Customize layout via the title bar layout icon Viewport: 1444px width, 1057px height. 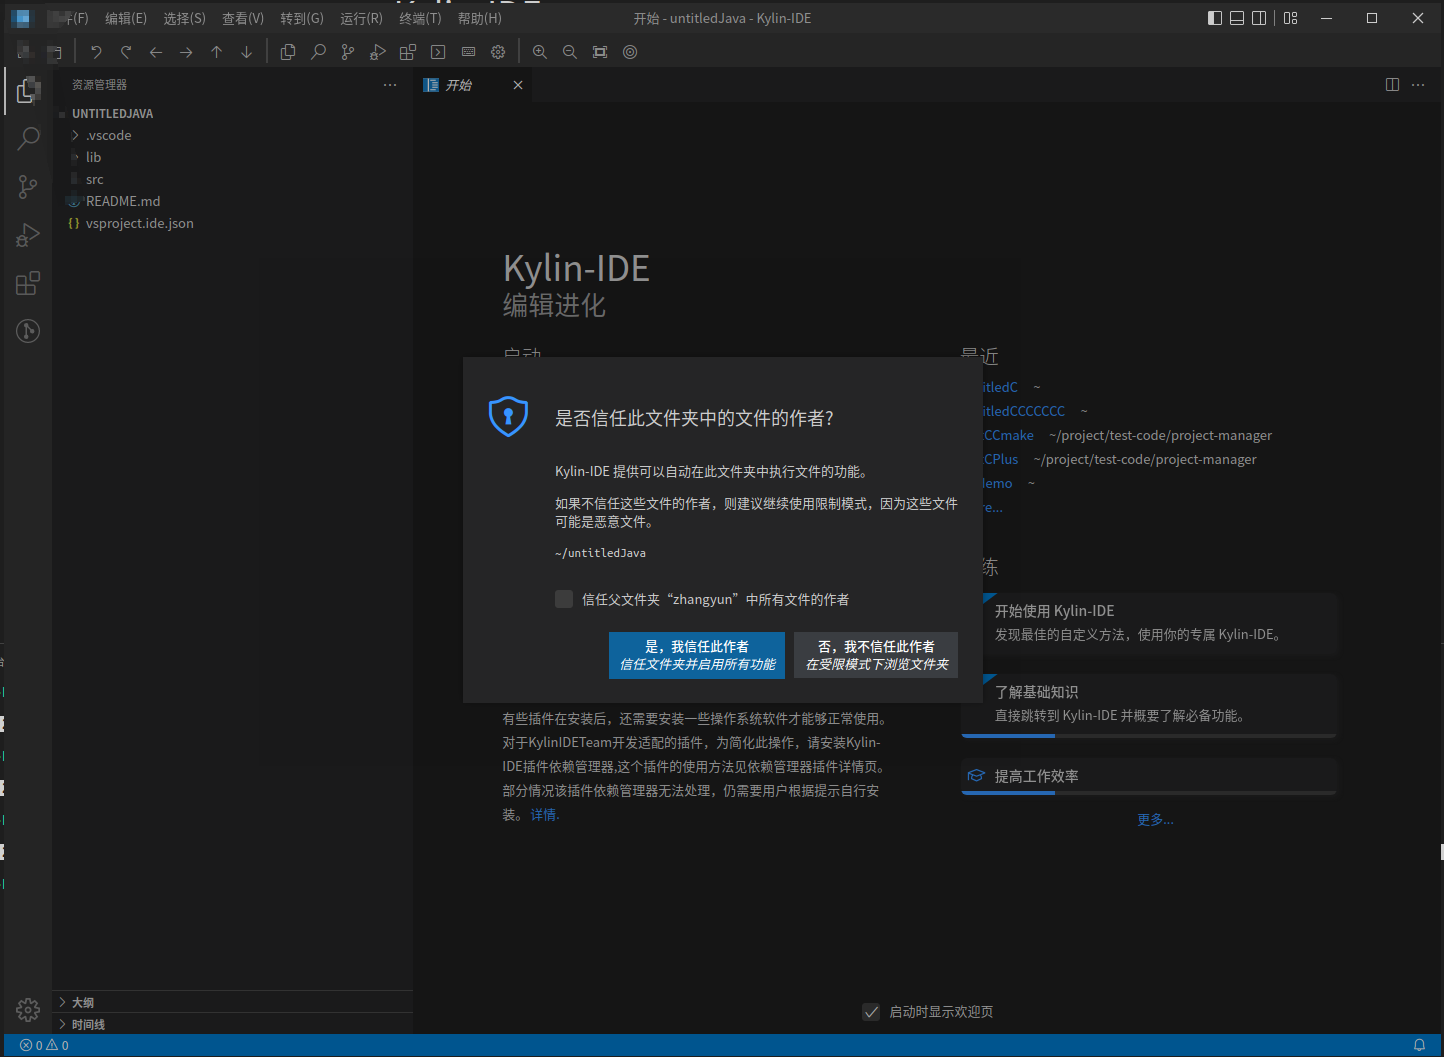(1291, 18)
